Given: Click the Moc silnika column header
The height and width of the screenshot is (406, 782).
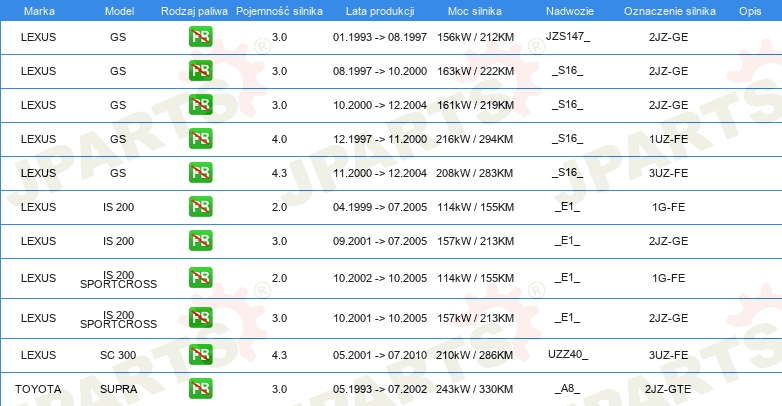Looking at the screenshot, I should [475, 11].
